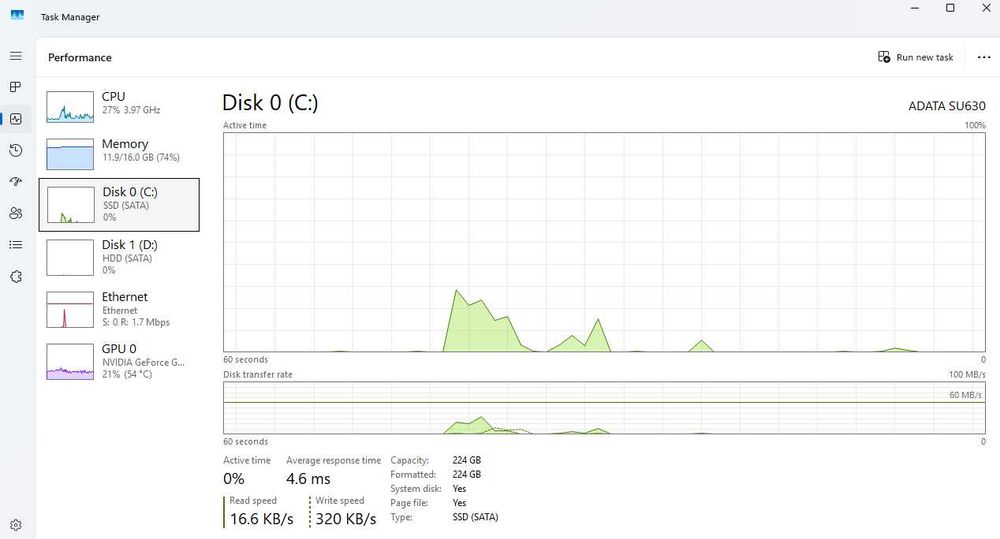
Task: Click the Run new task icon
Action: point(884,57)
